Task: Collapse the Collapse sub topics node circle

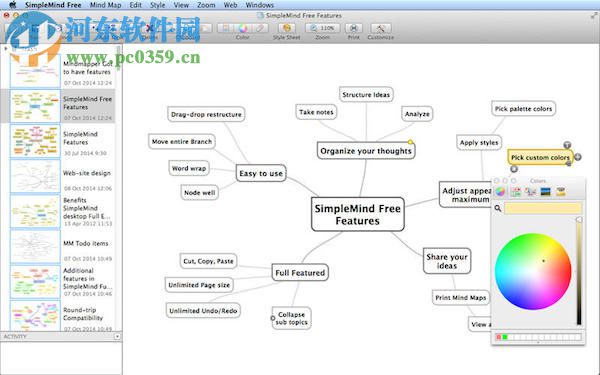Action: click(273, 318)
